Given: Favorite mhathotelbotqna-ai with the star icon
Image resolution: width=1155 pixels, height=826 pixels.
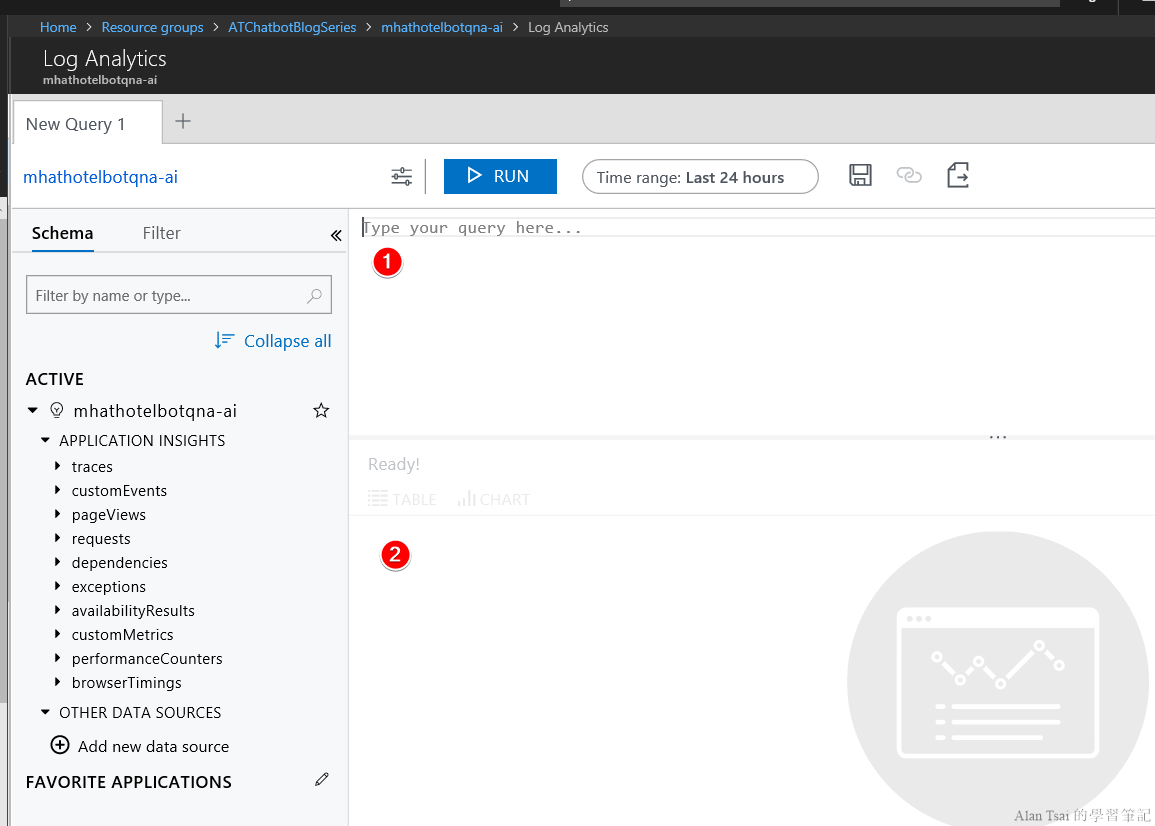Looking at the screenshot, I should pyautogui.click(x=321, y=410).
